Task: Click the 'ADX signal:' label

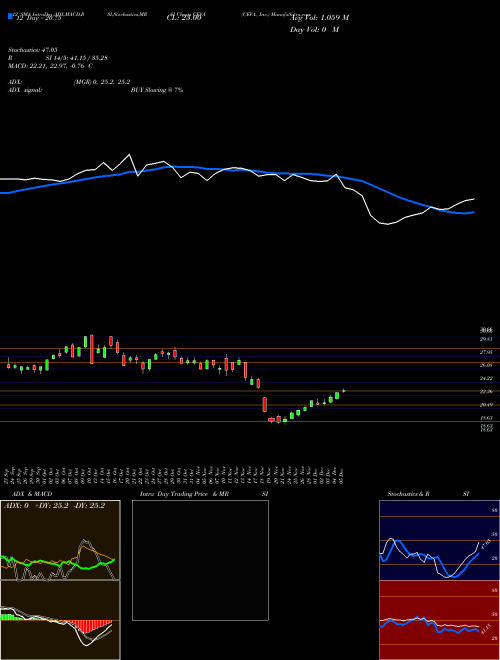Action: pos(24,90)
